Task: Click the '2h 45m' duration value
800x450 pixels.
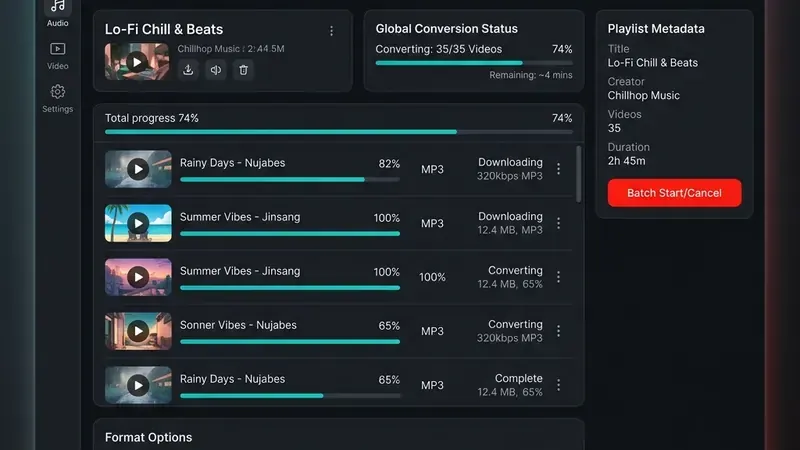Action: coord(627,161)
